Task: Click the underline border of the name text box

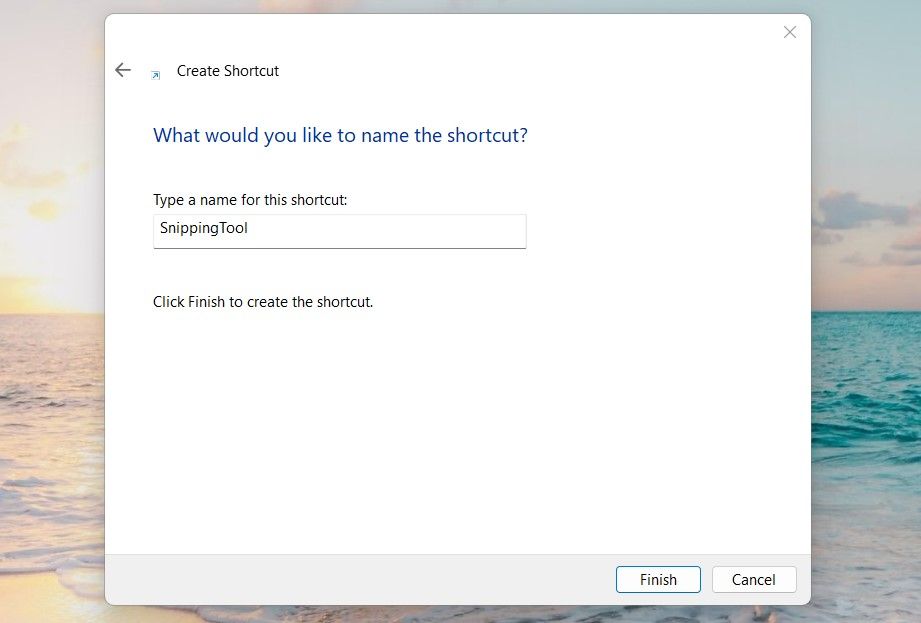Action: [340, 247]
